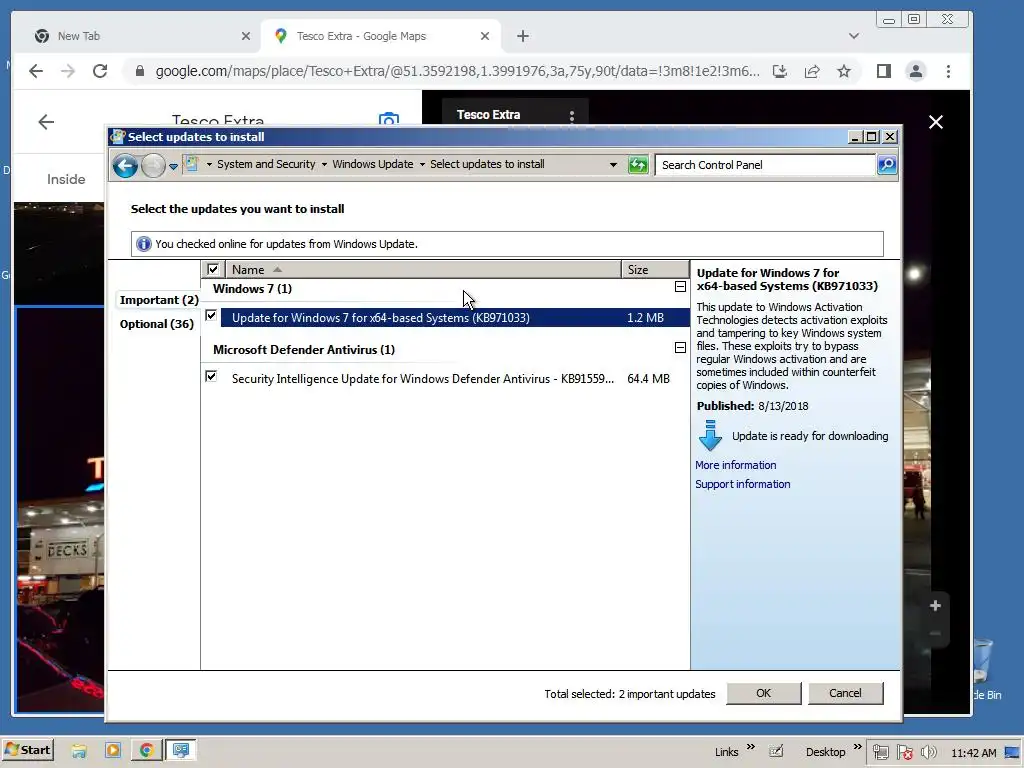
Task: Close the Tesco Extra Google Maps tab
Action: [x=485, y=36]
